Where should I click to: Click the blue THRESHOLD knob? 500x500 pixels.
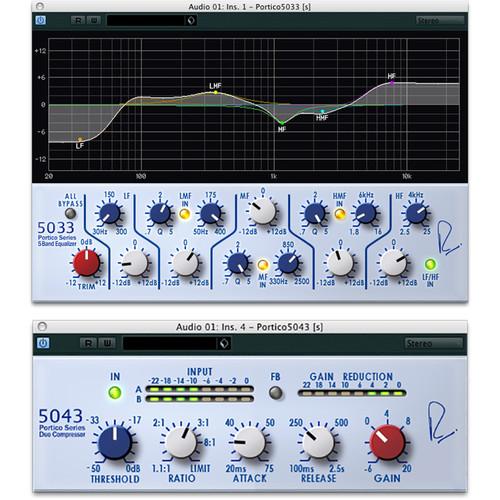click(115, 442)
